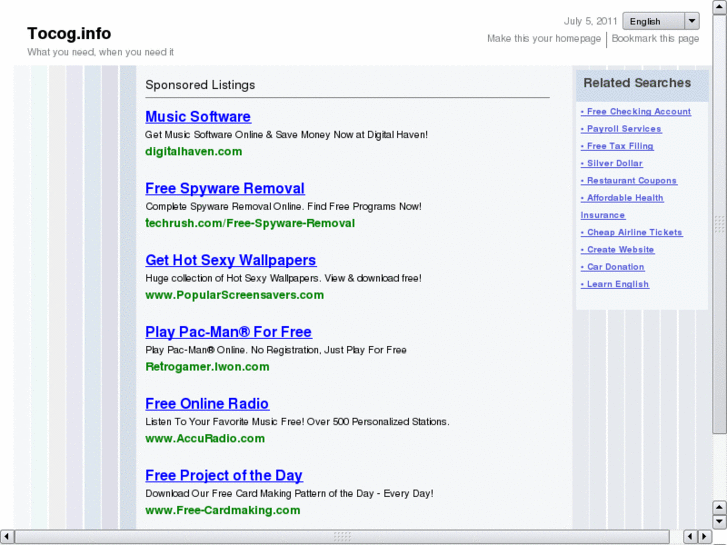727x545 pixels.
Task: Open Free Spyware Removal listing
Action: 225,188
